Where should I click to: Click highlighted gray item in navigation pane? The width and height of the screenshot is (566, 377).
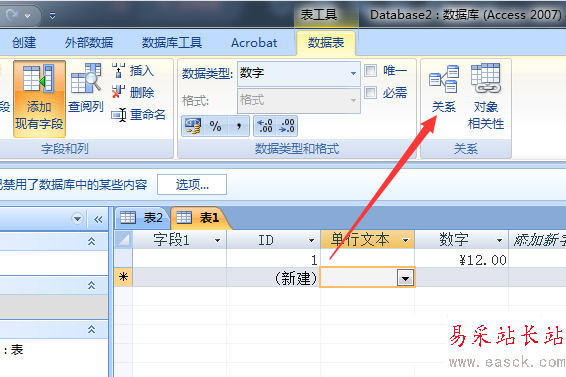[x=53, y=307]
